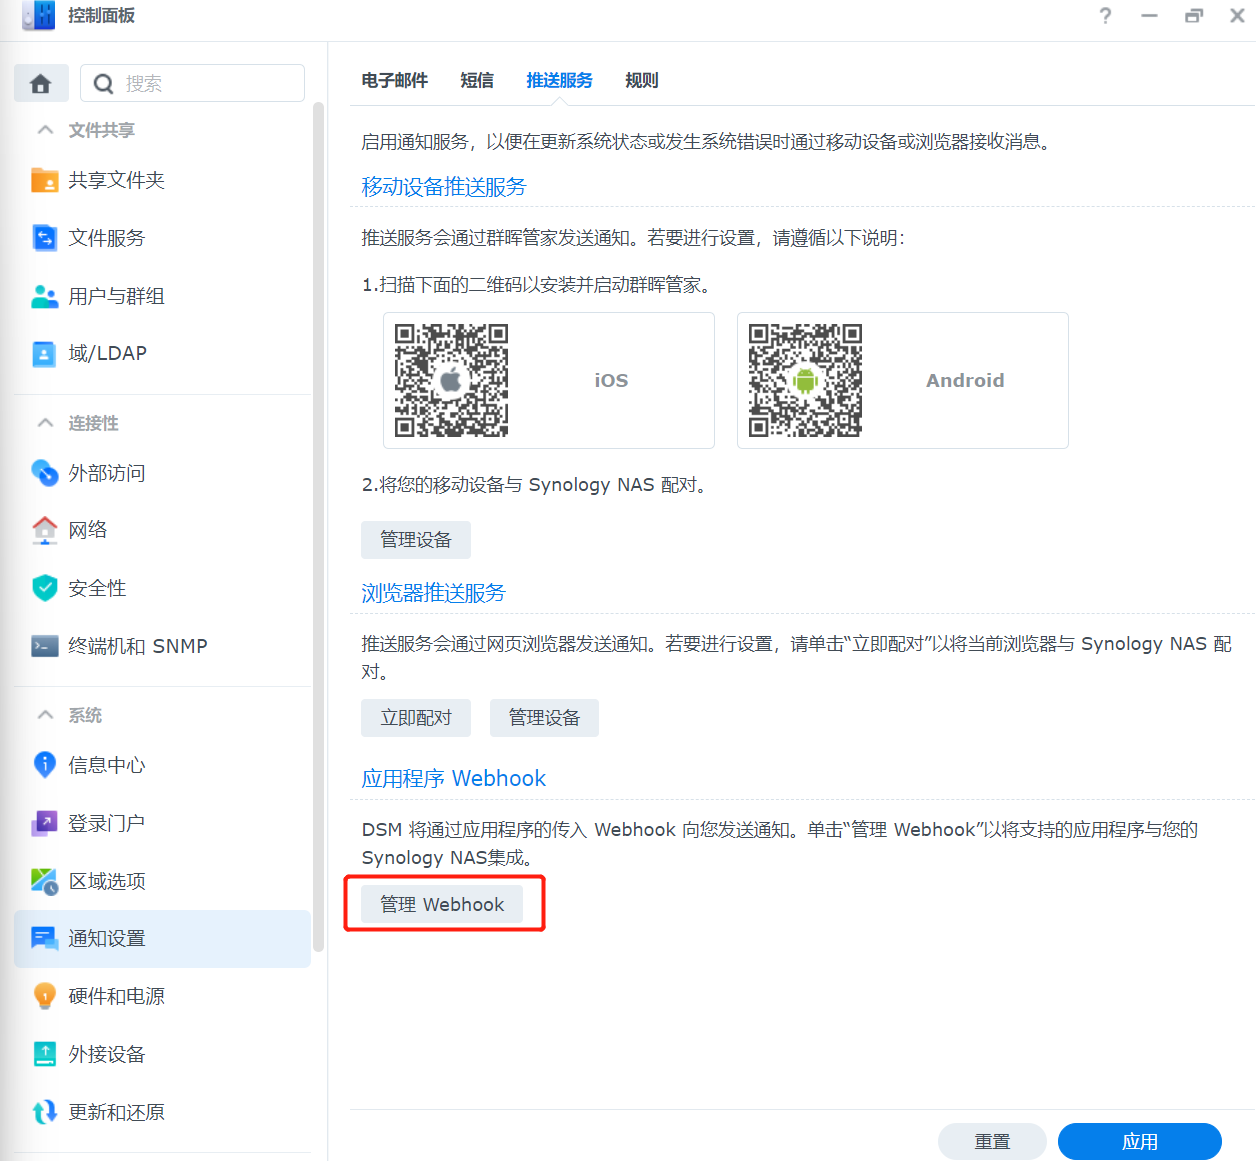The width and height of the screenshot is (1256, 1161).
Task: Click the network (网络) house icon
Action: point(45,530)
